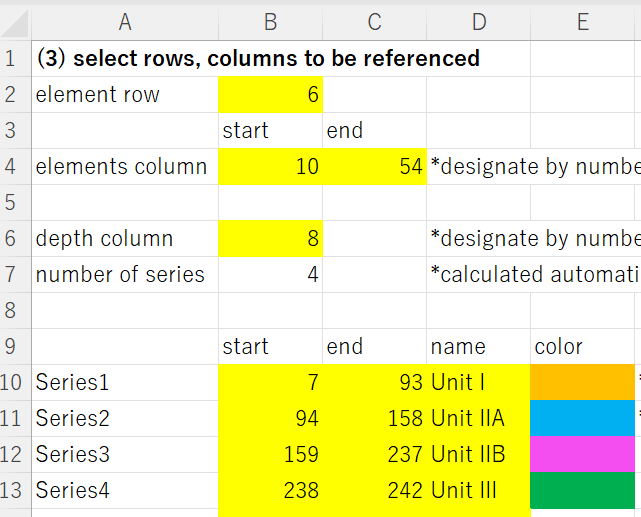Click the '*calculated automatically' note

(536, 274)
